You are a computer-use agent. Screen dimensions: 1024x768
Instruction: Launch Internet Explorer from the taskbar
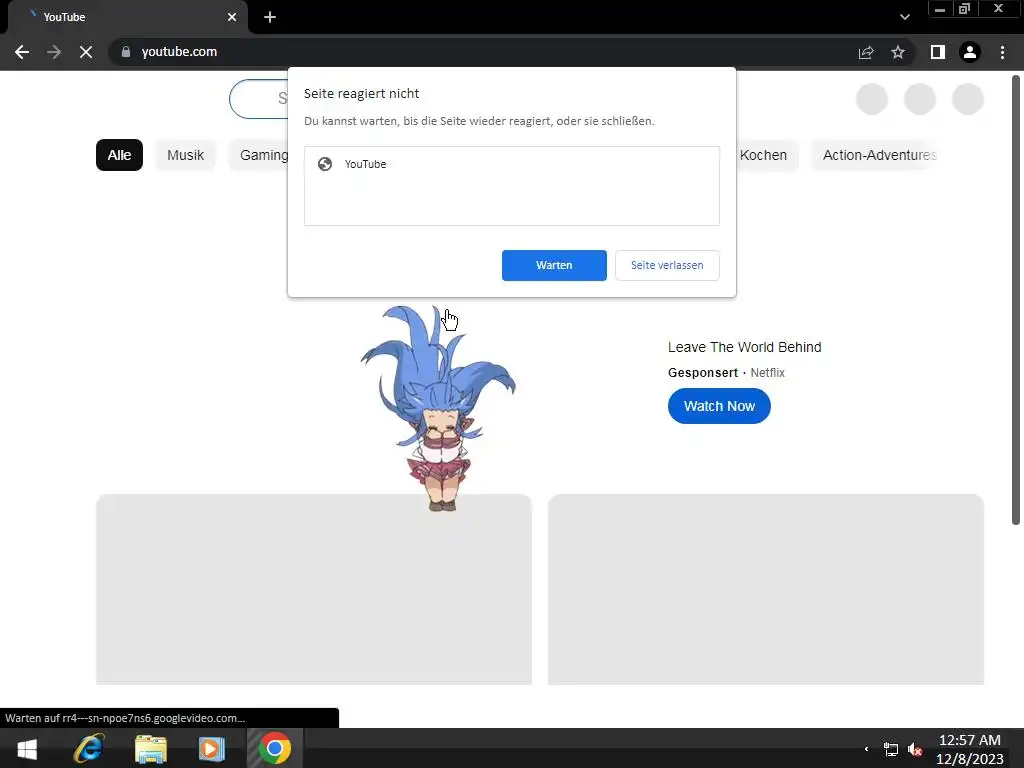click(89, 748)
